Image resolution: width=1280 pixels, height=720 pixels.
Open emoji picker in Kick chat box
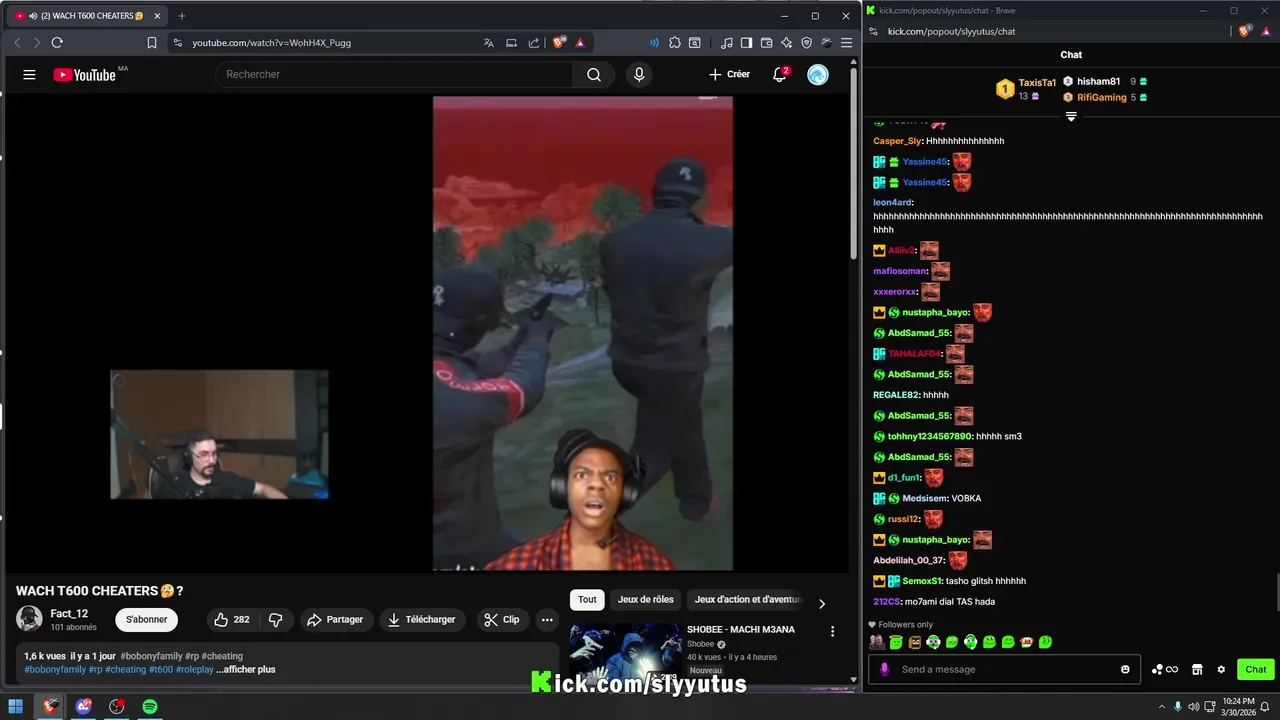tap(1125, 670)
